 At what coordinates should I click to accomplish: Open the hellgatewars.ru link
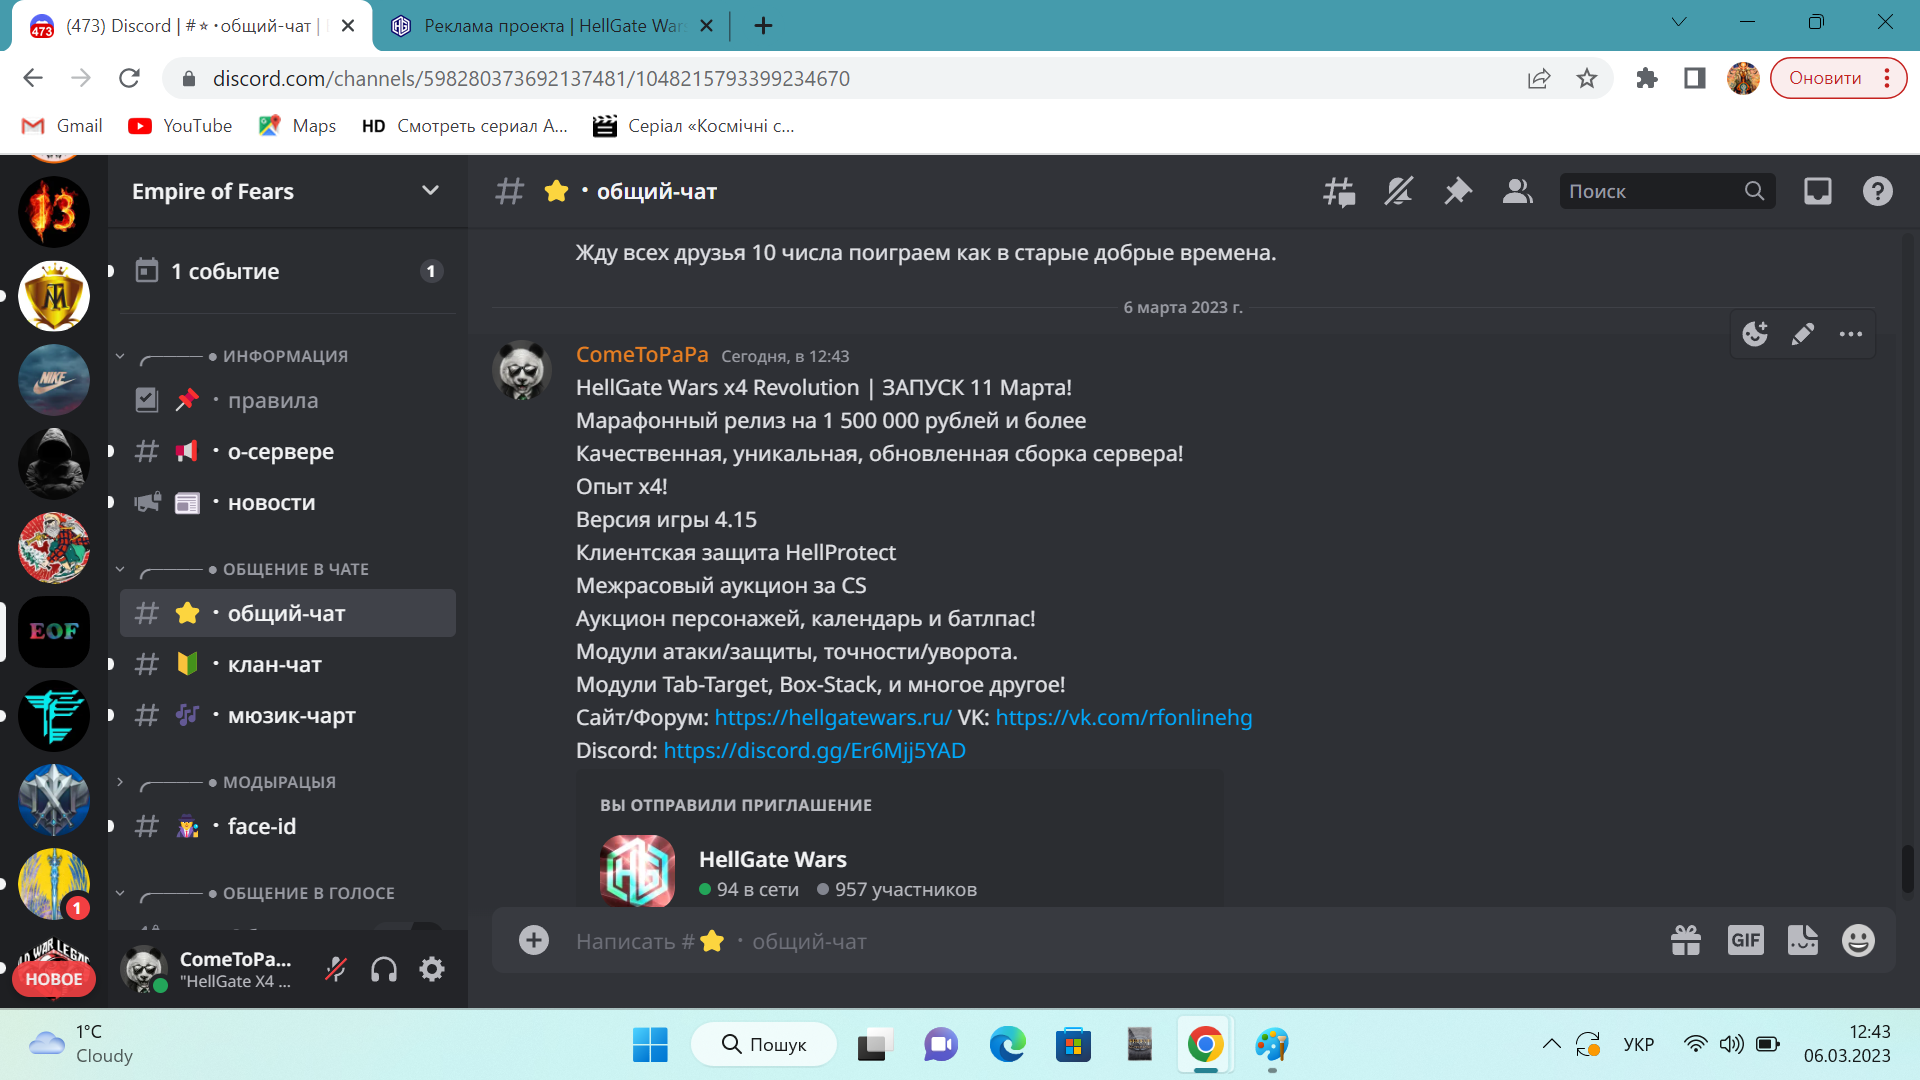(x=833, y=717)
